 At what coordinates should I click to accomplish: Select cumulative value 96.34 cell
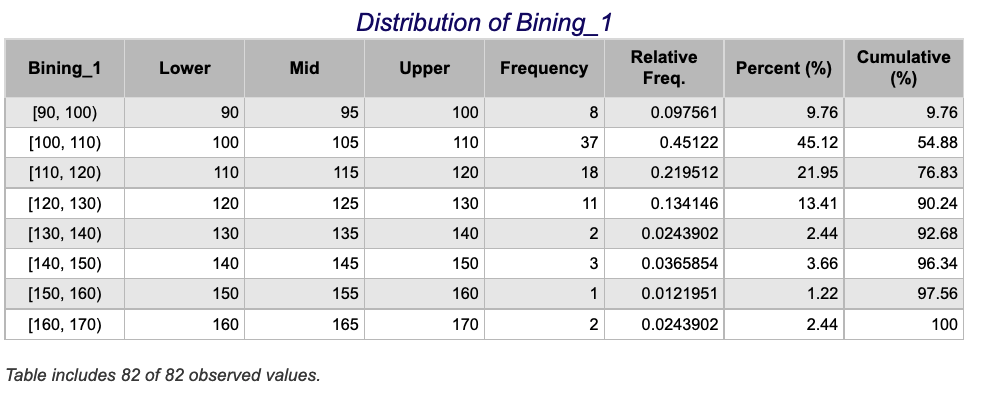903,264
